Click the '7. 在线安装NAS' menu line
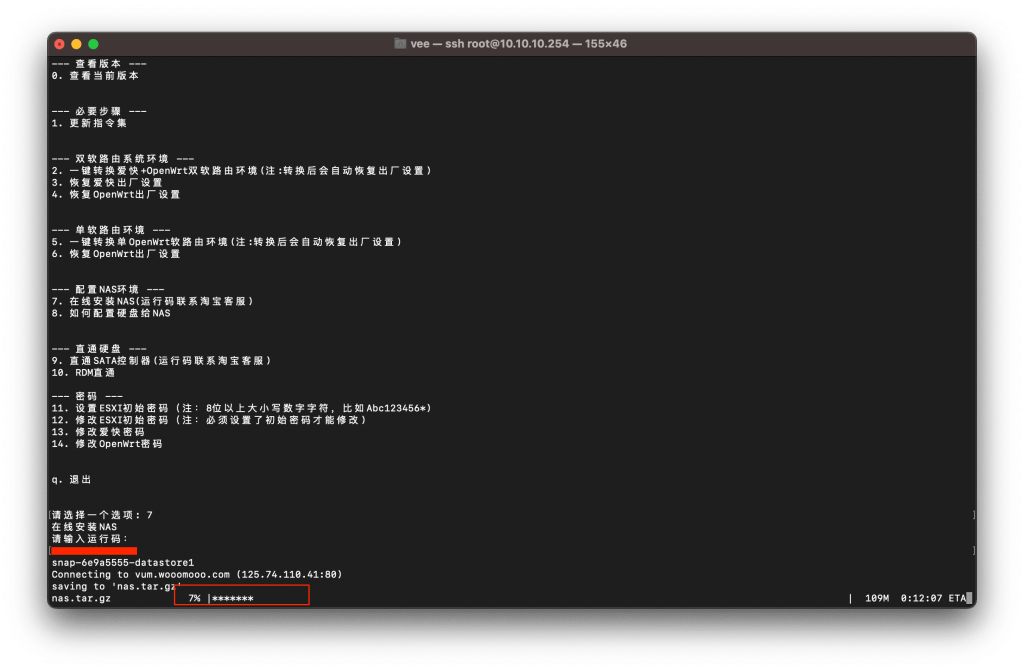Image resolution: width=1024 pixels, height=671 pixels. click(153, 301)
